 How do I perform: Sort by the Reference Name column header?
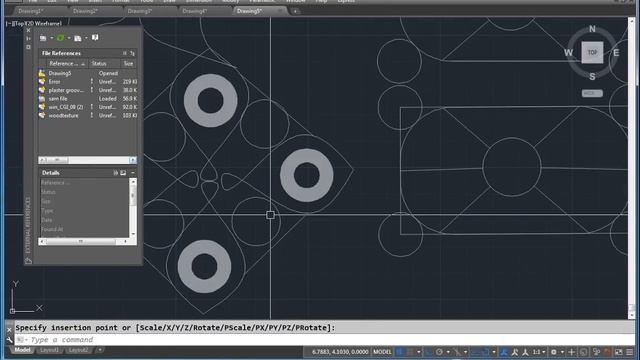[x=67, y=64]
